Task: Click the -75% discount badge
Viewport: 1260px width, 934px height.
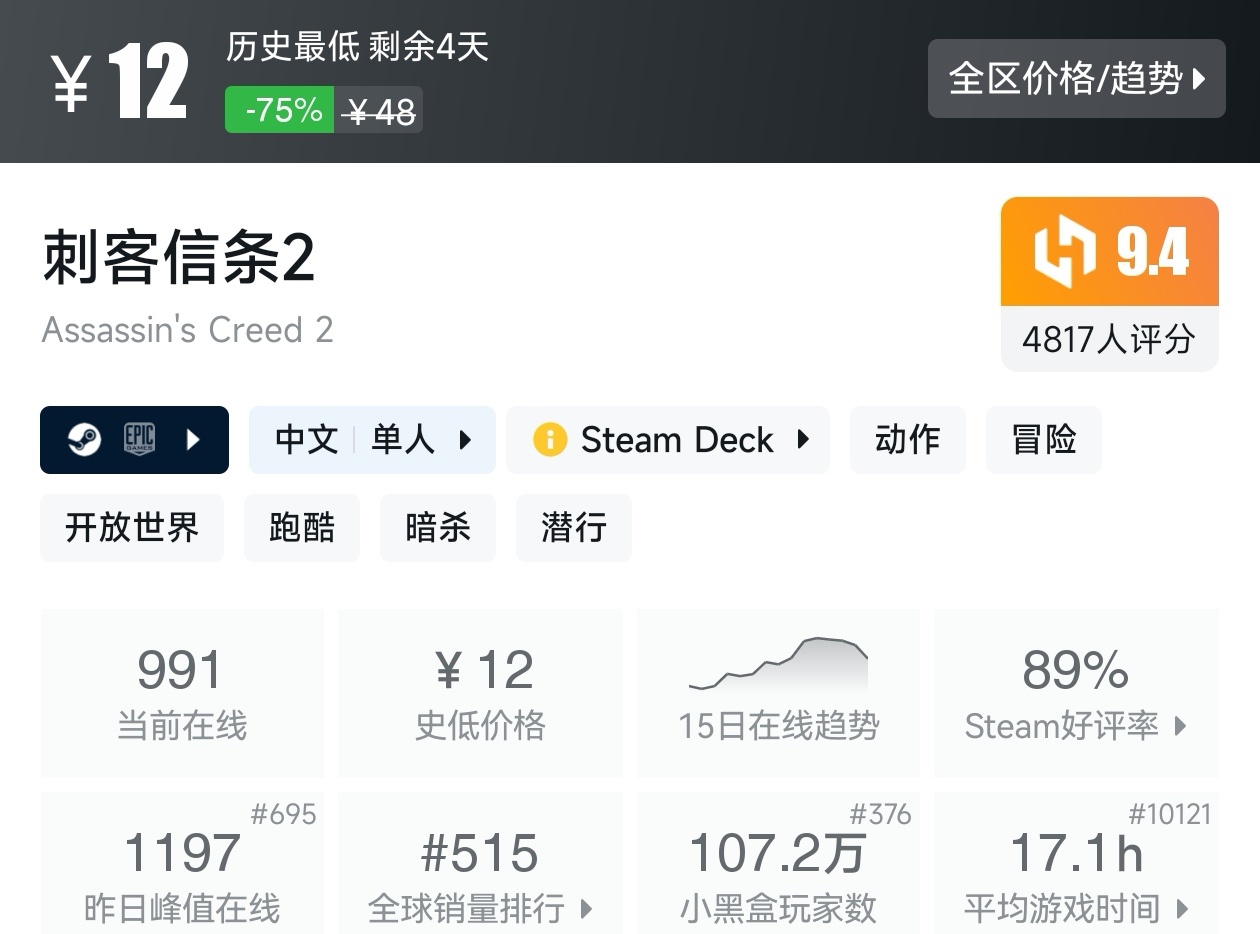Action: tap(279, 110)
